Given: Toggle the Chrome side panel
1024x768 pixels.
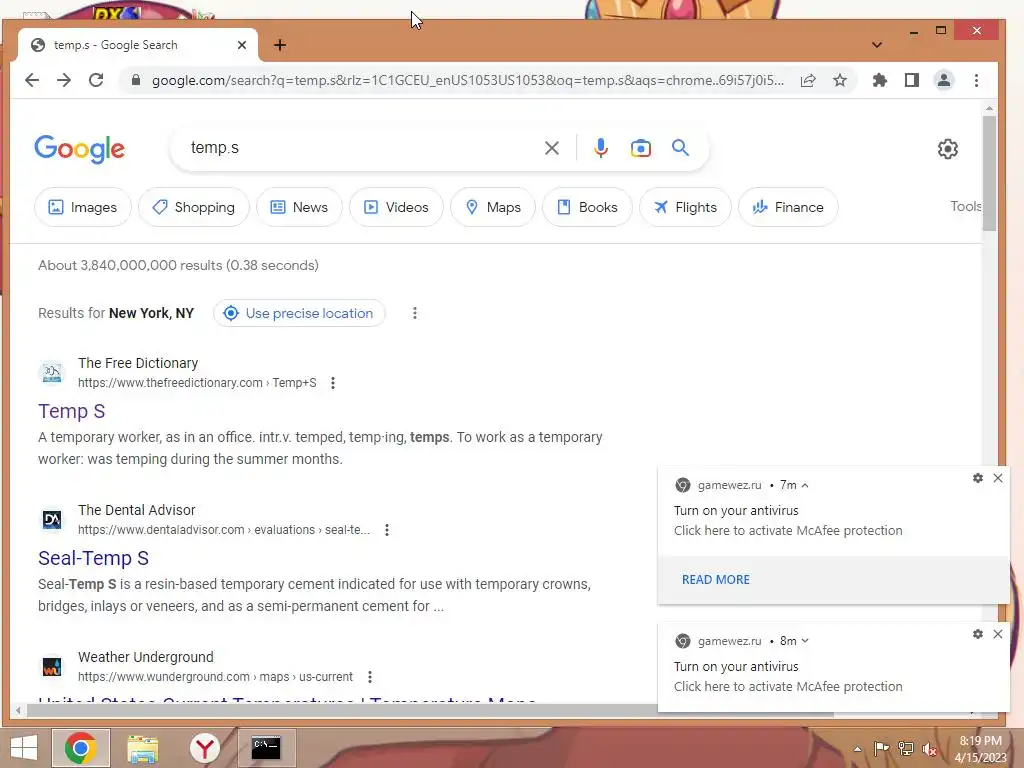Looking at the screenshot, I should [912, 80].
